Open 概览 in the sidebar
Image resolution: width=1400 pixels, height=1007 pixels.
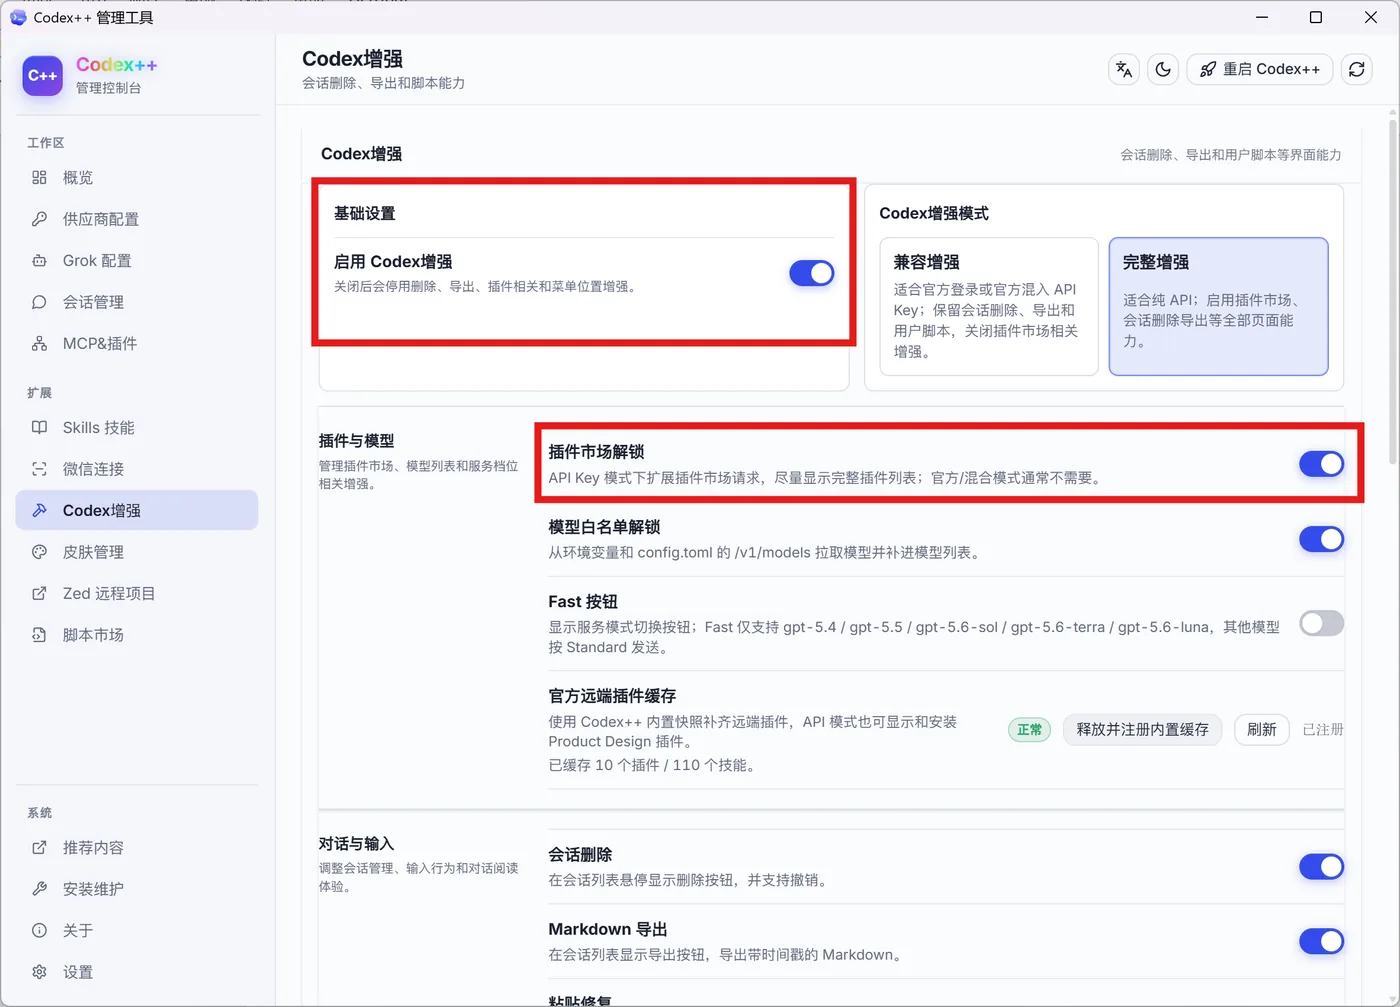[x=137, y=177]
